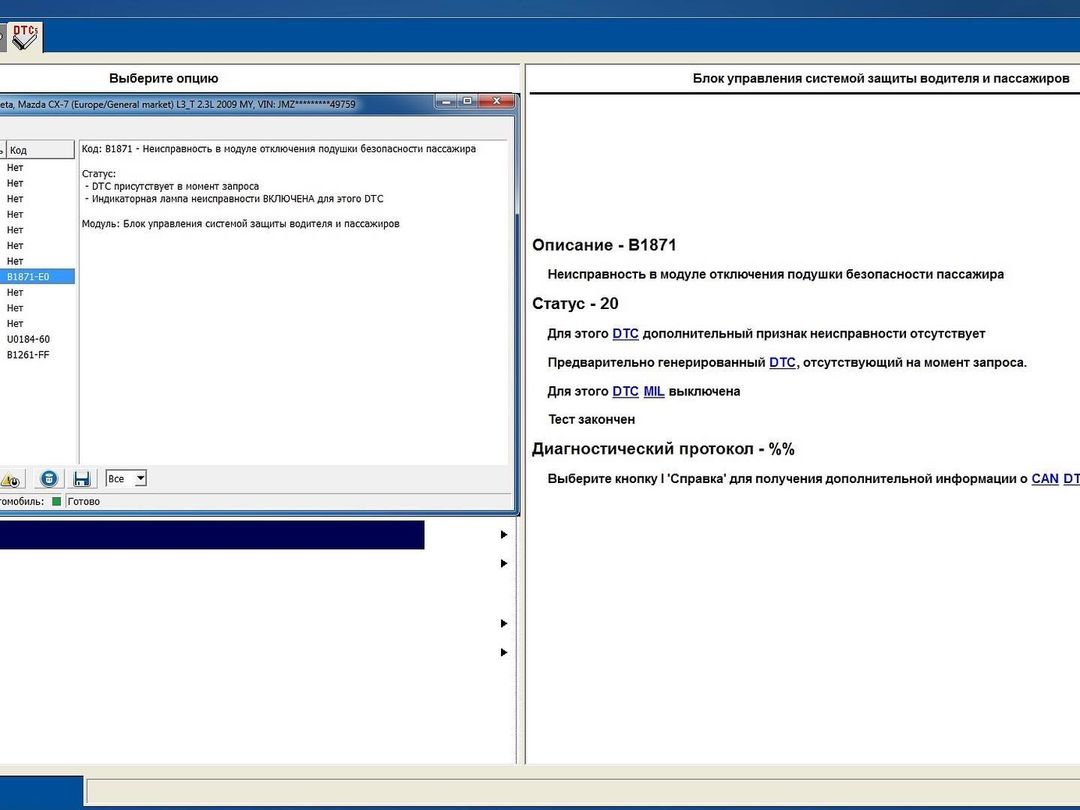Click the green vehicle status indicator square

56,501
